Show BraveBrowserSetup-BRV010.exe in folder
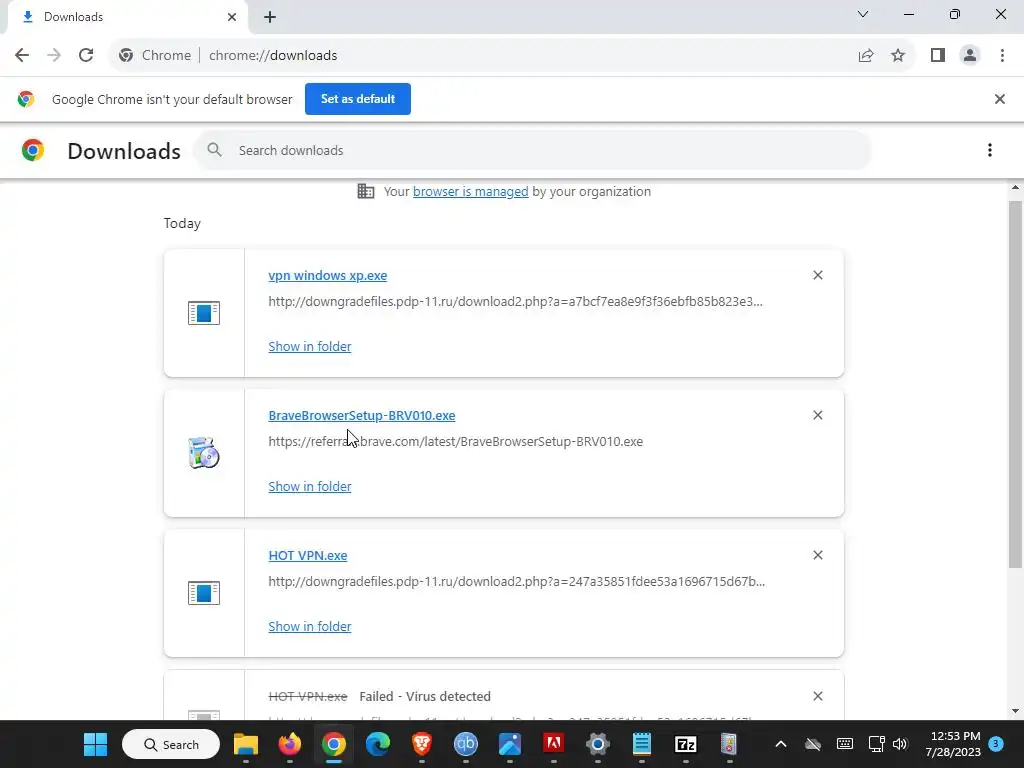The height and width of the screenshot is (768, 1024). coord(310,487)
